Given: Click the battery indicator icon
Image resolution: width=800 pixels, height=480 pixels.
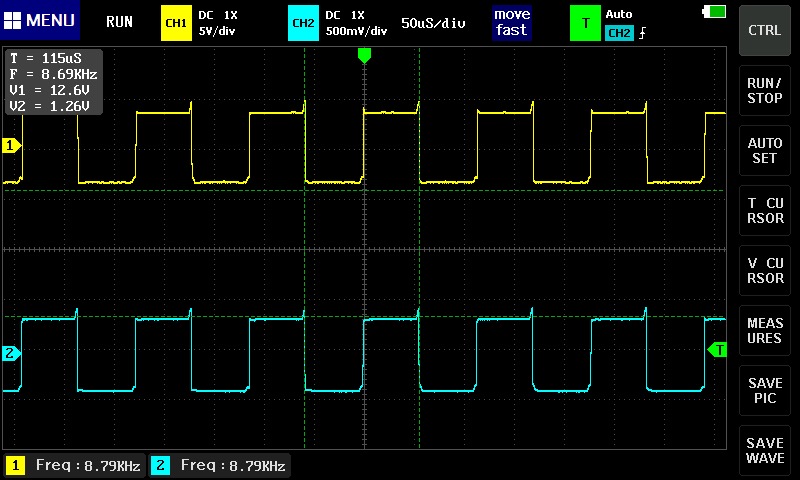Looking at the screenshot, I should [x=715, y=11].
